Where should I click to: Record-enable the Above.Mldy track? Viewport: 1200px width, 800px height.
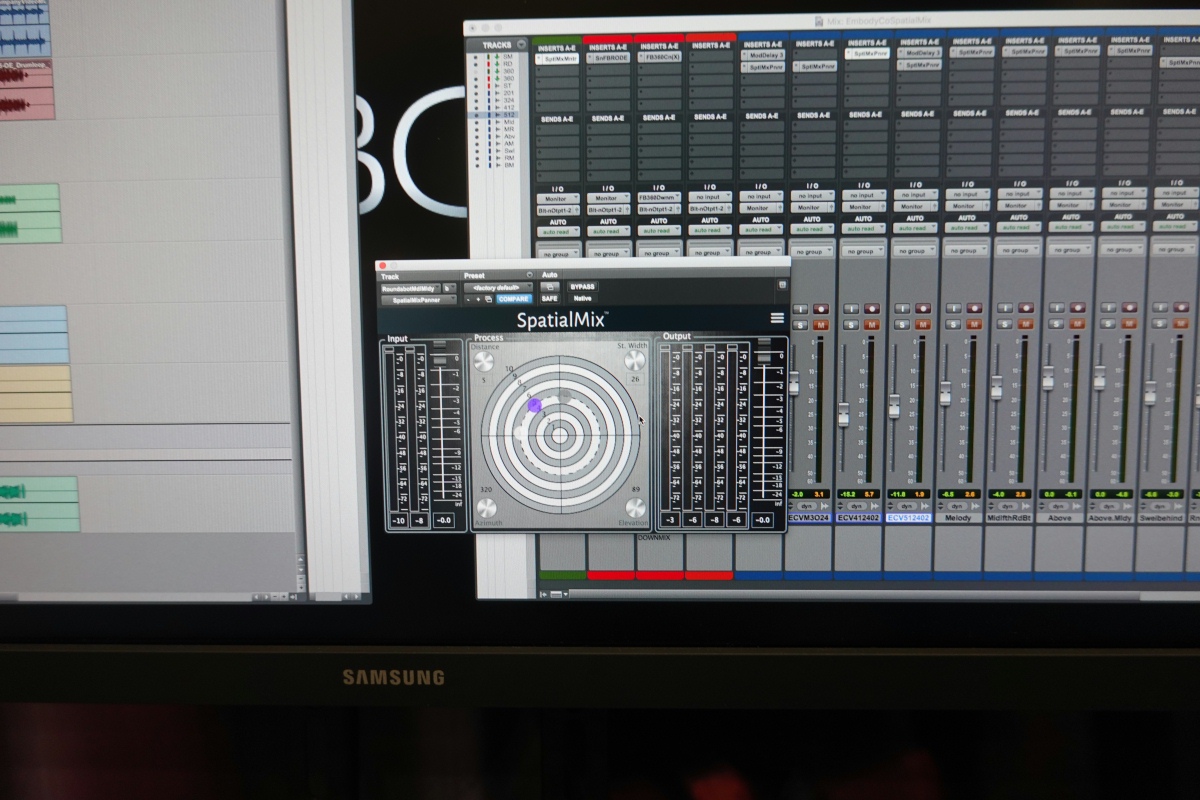point(1127,309)
